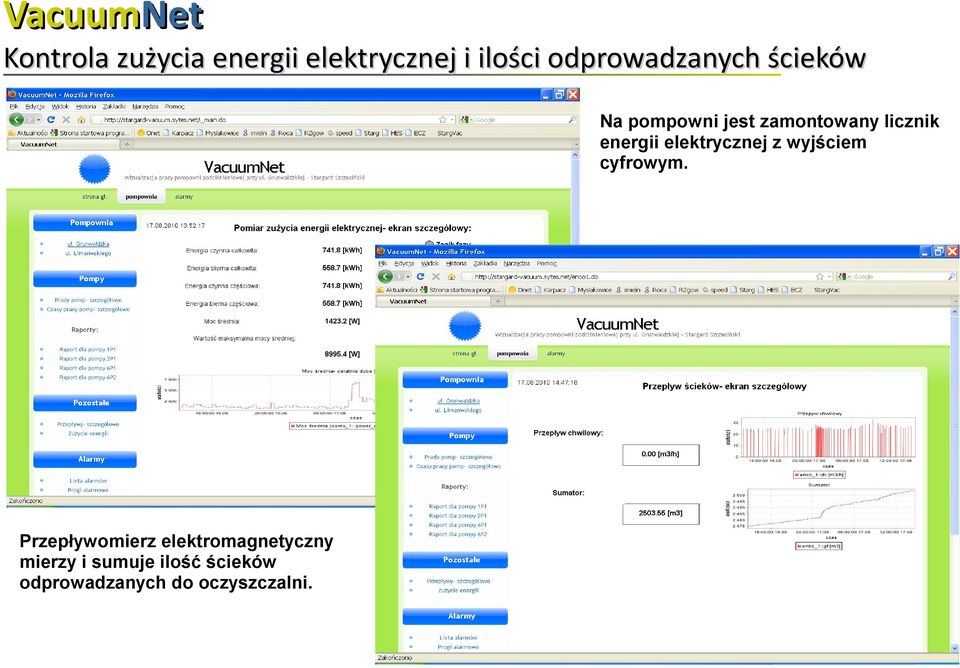
Task: Open Onet bookmark in the flow window
Action: coord(519,290)
